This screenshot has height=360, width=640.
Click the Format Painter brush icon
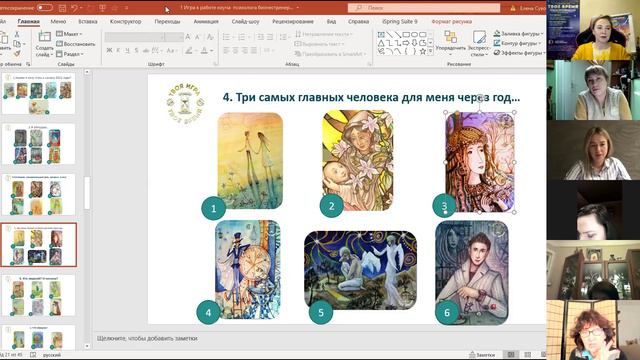pyautogui.click(x=17, y=53)
